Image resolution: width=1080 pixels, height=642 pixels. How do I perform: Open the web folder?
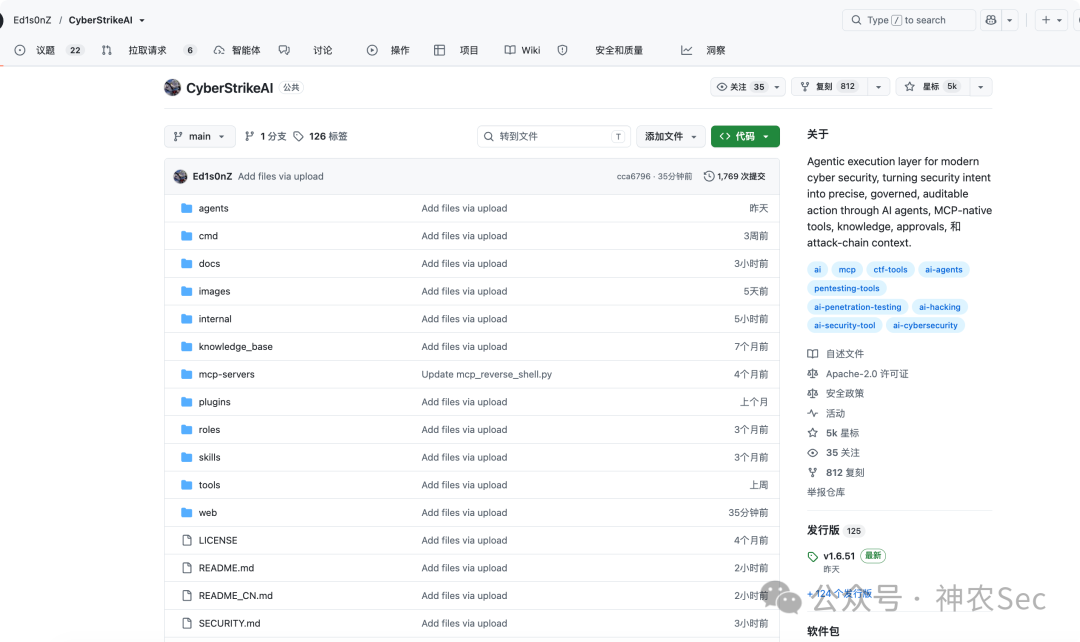207,512
